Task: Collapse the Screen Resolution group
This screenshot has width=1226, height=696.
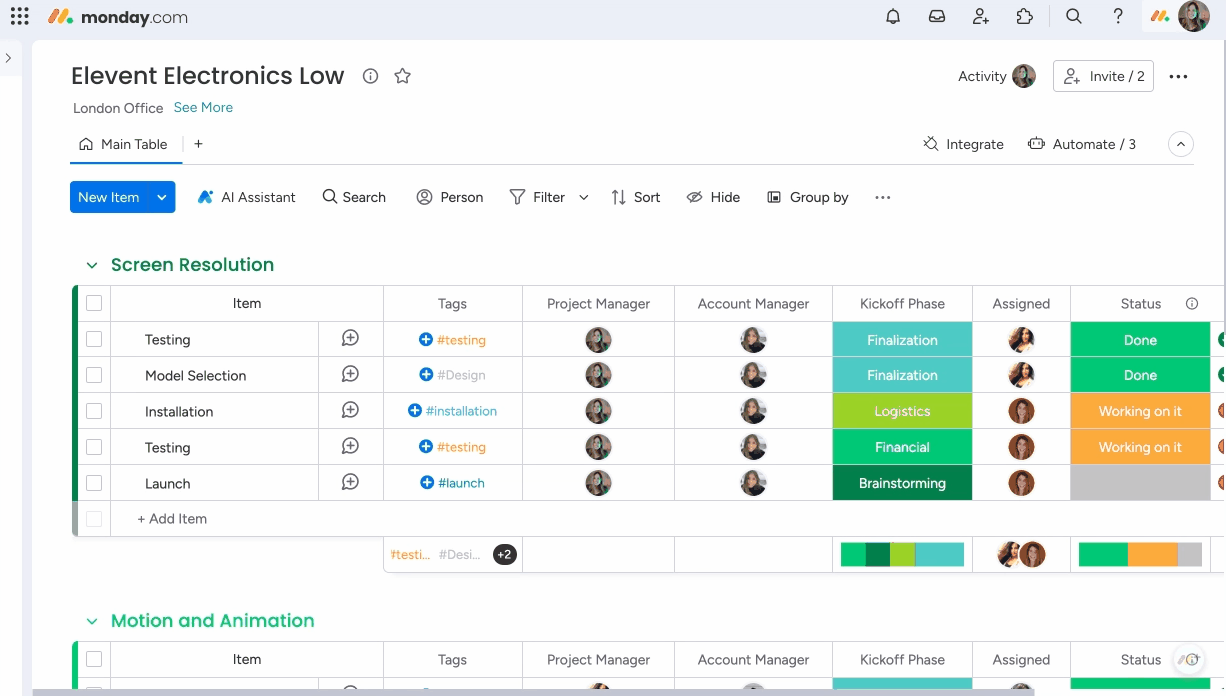Action: point(92,265)
